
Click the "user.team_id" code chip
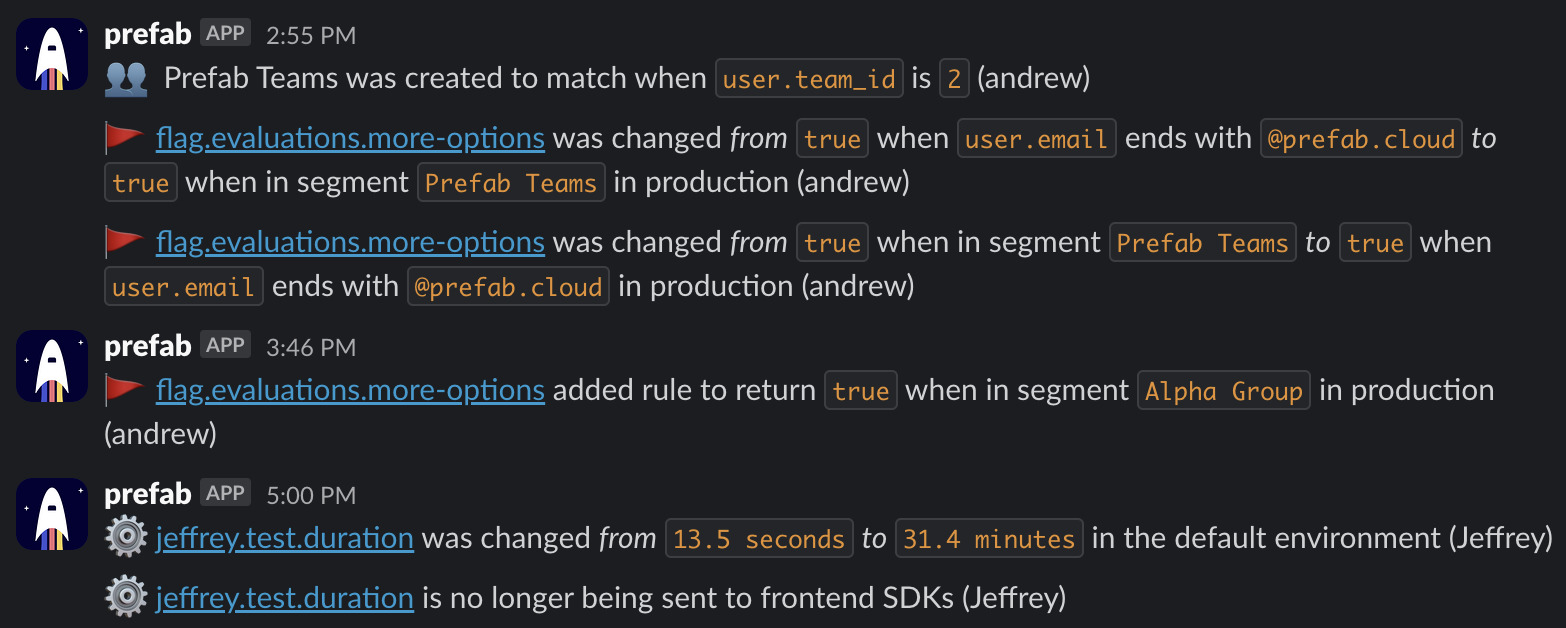pos(809,79)
